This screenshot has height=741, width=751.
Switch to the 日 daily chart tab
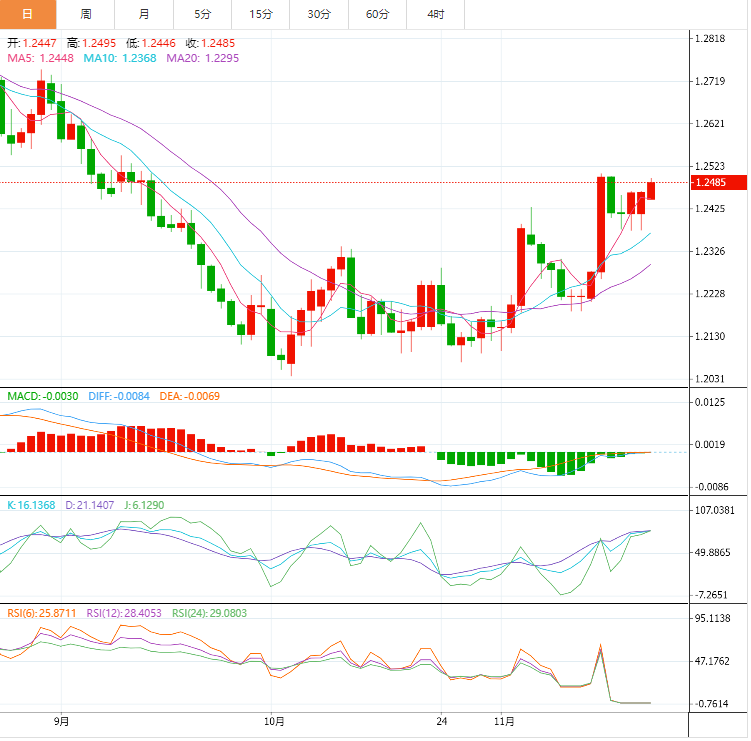27,14
